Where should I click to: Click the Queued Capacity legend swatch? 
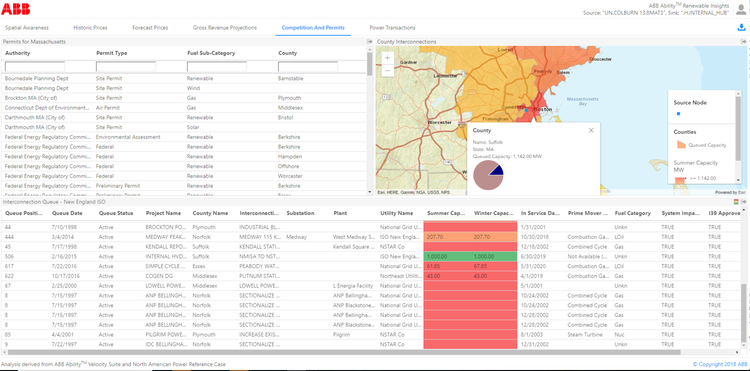click(x=681, y=144)
